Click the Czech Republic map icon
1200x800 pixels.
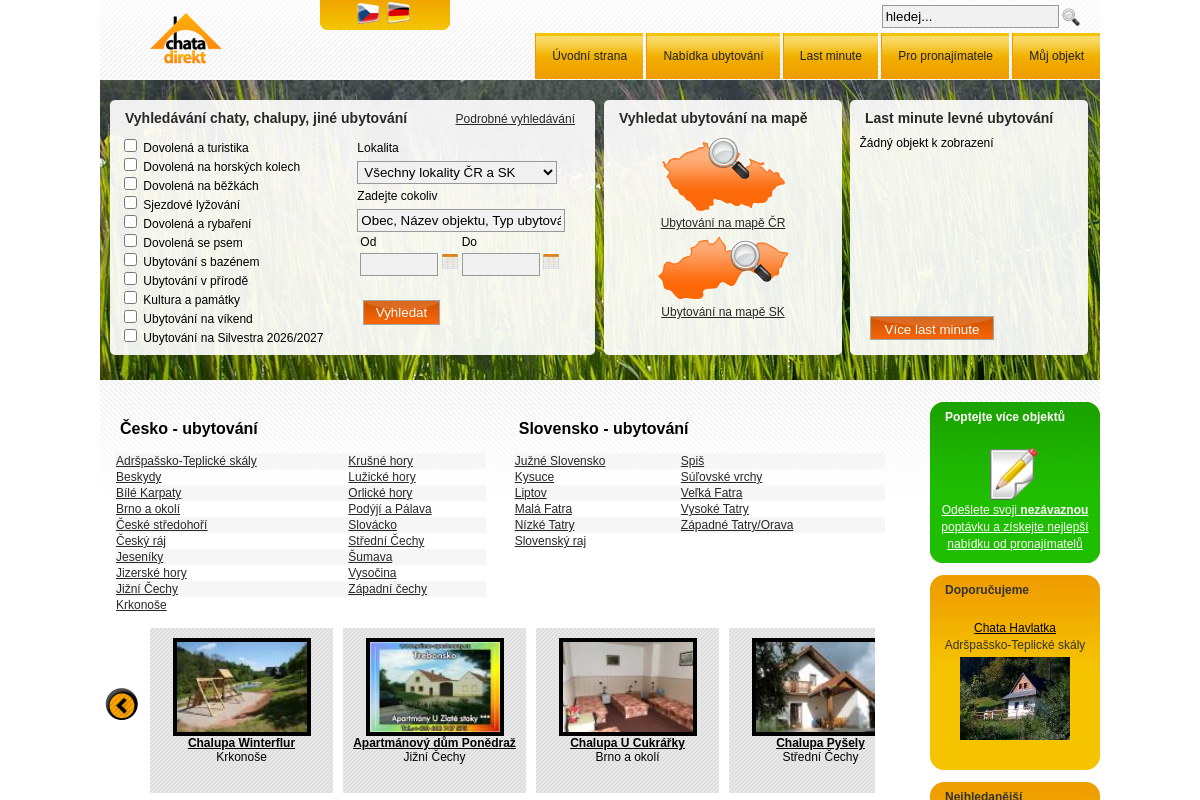click(723, 176)
